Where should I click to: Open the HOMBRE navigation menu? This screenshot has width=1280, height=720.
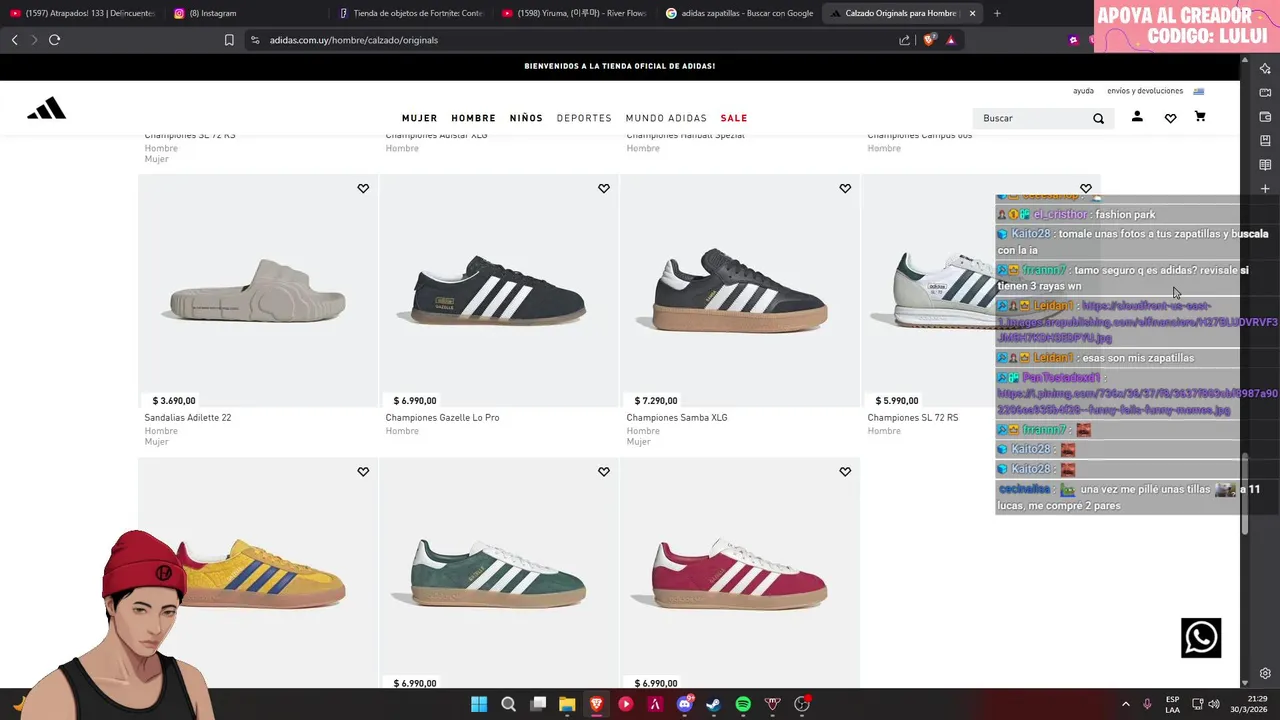[474, 118]
